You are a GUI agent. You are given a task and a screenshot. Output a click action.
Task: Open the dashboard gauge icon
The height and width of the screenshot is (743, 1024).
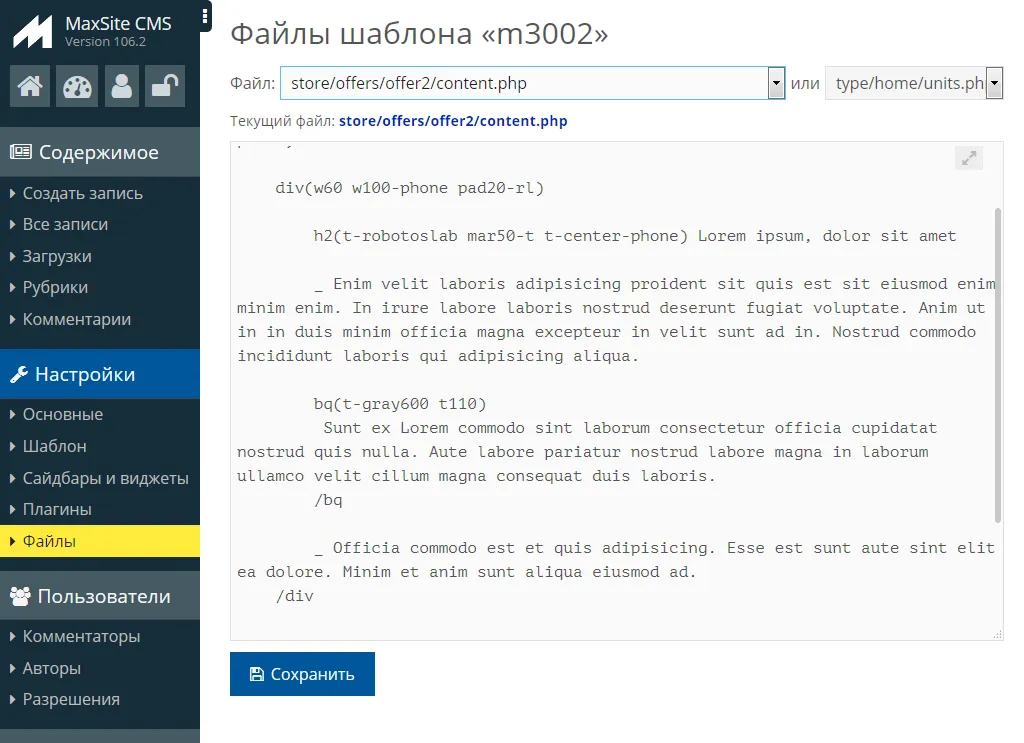76,87
